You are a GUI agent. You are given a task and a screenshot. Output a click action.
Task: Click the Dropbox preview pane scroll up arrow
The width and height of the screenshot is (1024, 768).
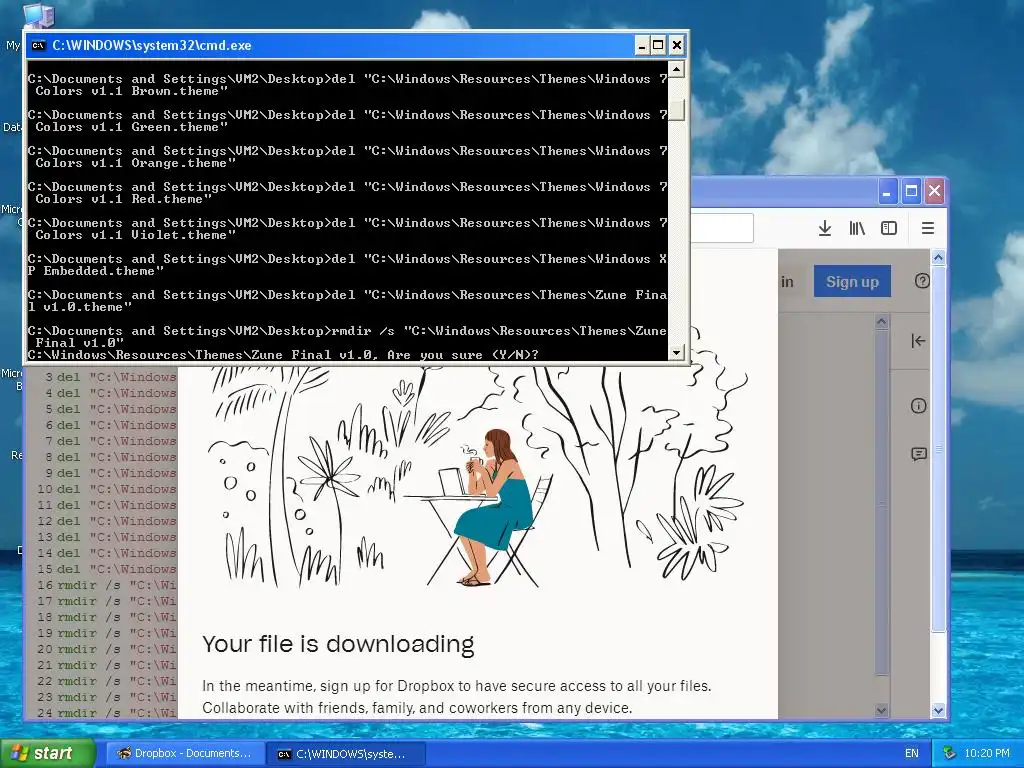point(882,322)
